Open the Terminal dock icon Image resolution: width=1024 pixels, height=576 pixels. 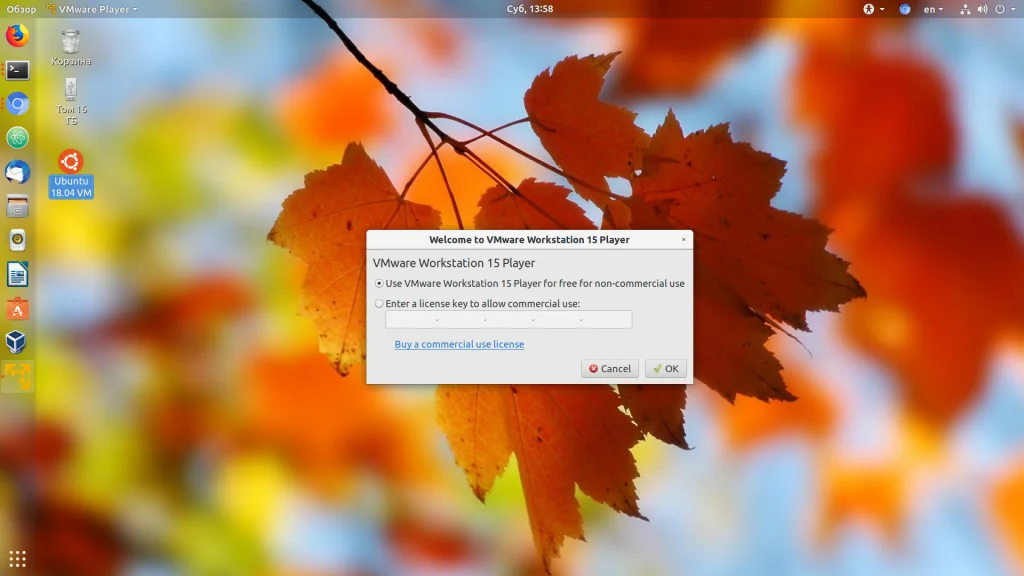(18, 70)
